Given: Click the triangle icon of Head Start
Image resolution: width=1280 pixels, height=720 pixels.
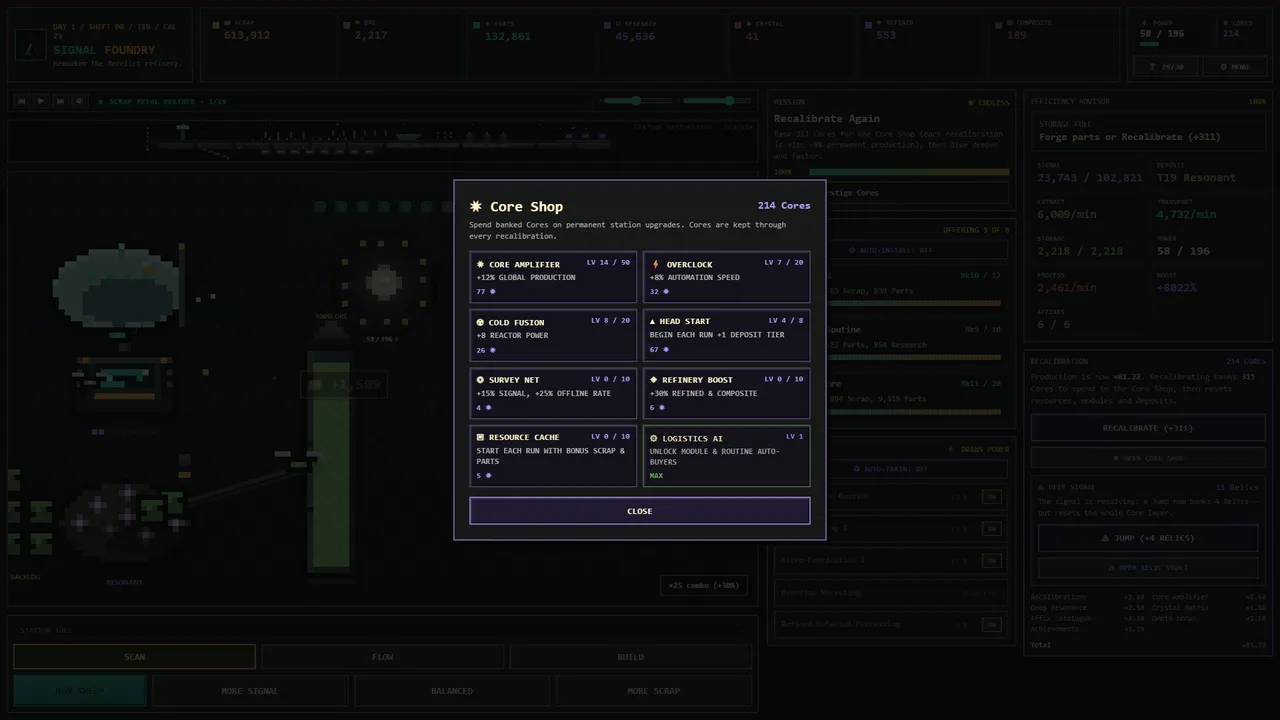Looking at the screenshot, I should click(653, 322).
